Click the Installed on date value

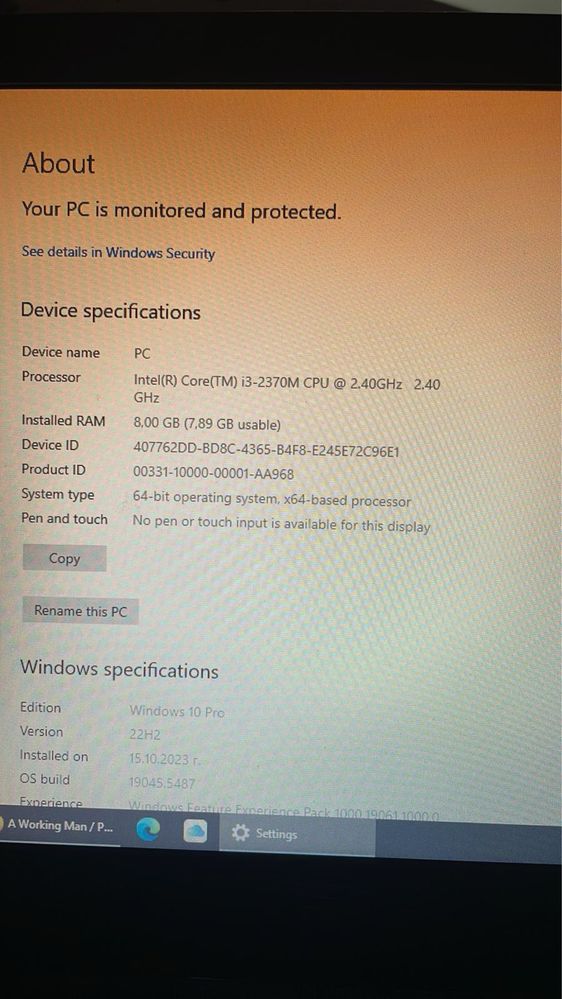[x=165, y=759]
